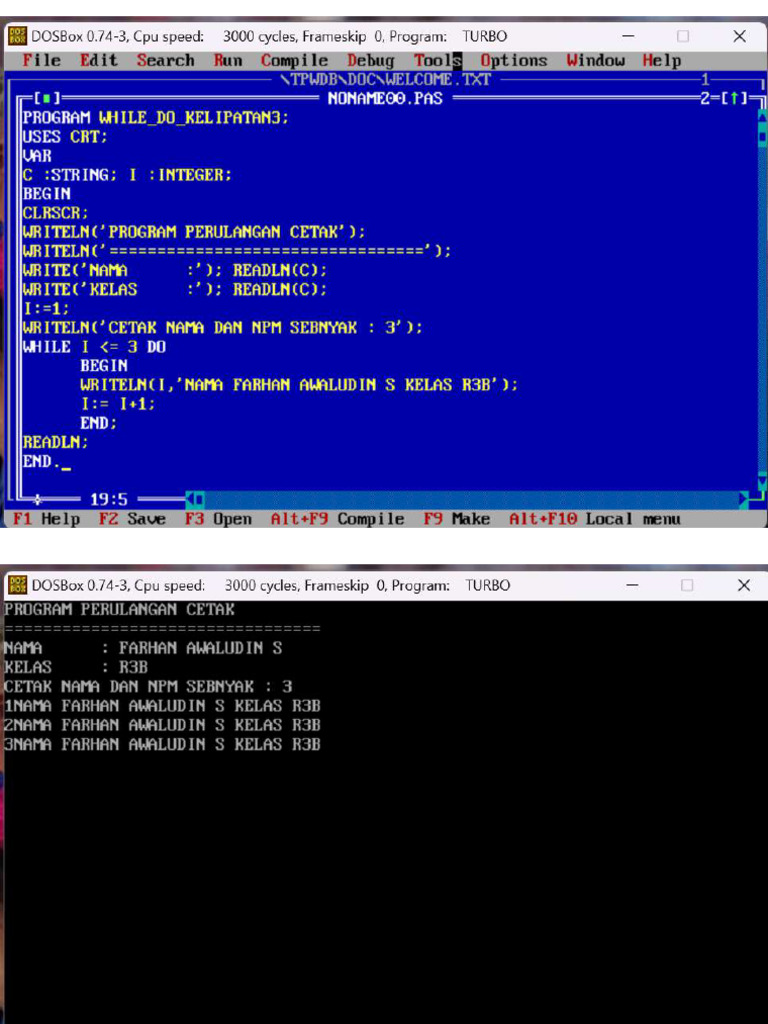Click the final END. line in editor
The height and width of the screenshot is (1024, 768).
pyautogui.click(x=41, y=462)
